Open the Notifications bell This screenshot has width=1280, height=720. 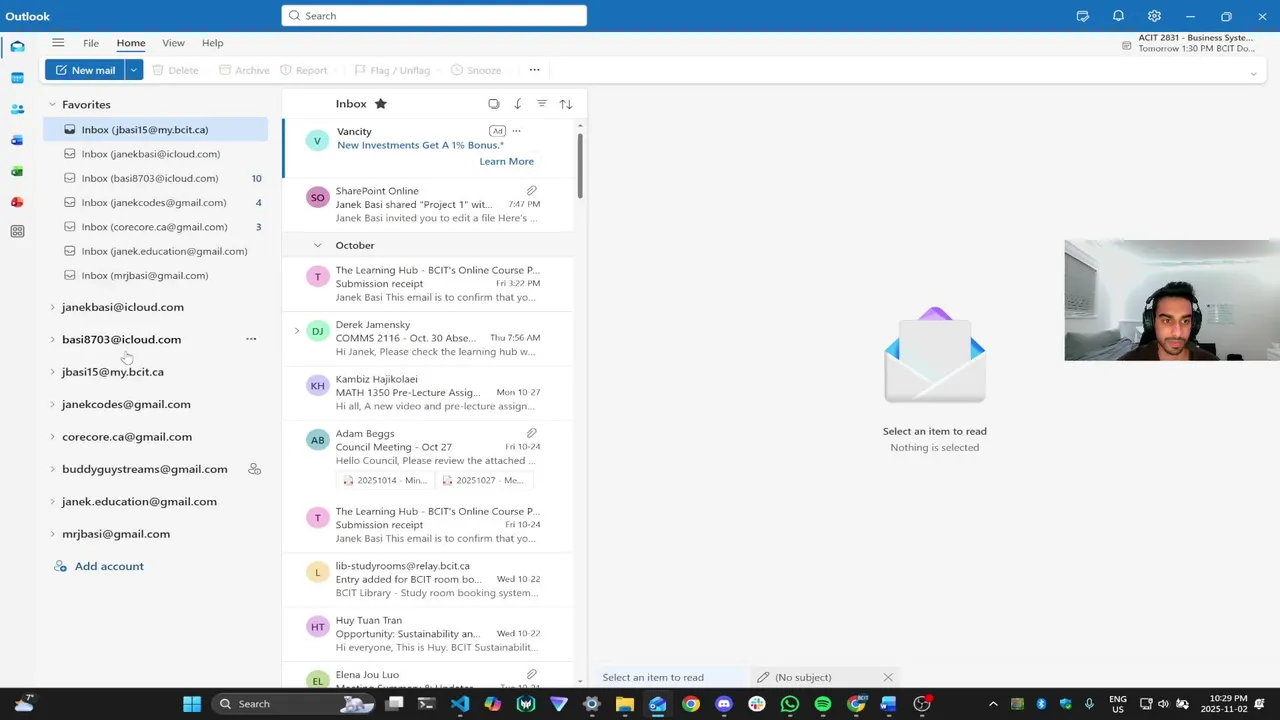pyautogui.click(x=1118, y=16)
